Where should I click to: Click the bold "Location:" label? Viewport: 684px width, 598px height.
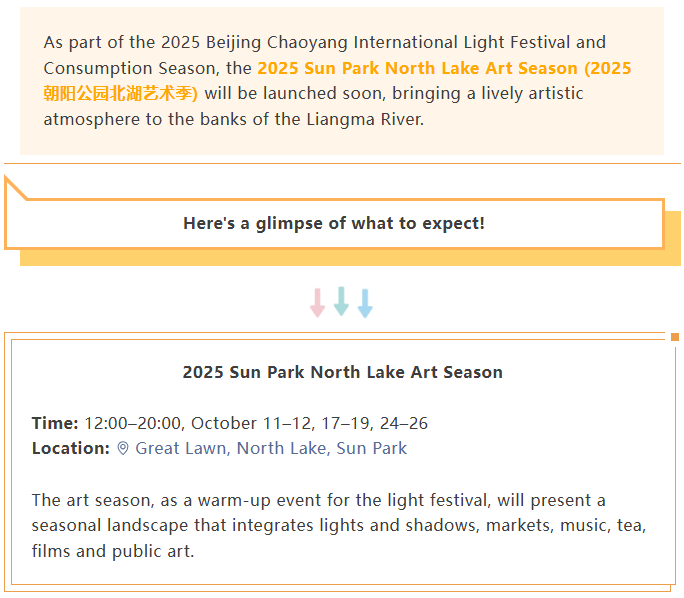click(70, 448)
